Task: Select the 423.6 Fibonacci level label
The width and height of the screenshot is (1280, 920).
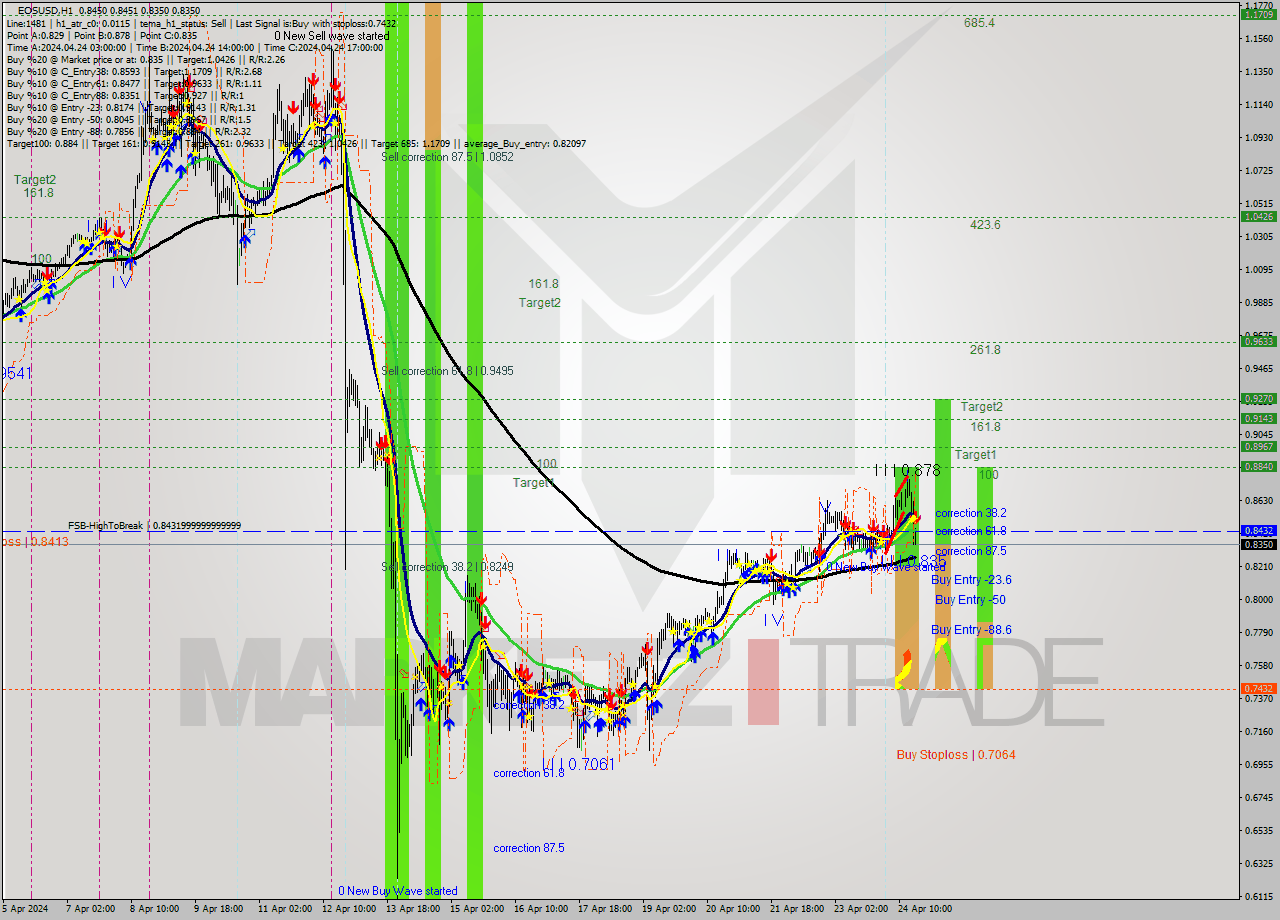Action: 985,225
